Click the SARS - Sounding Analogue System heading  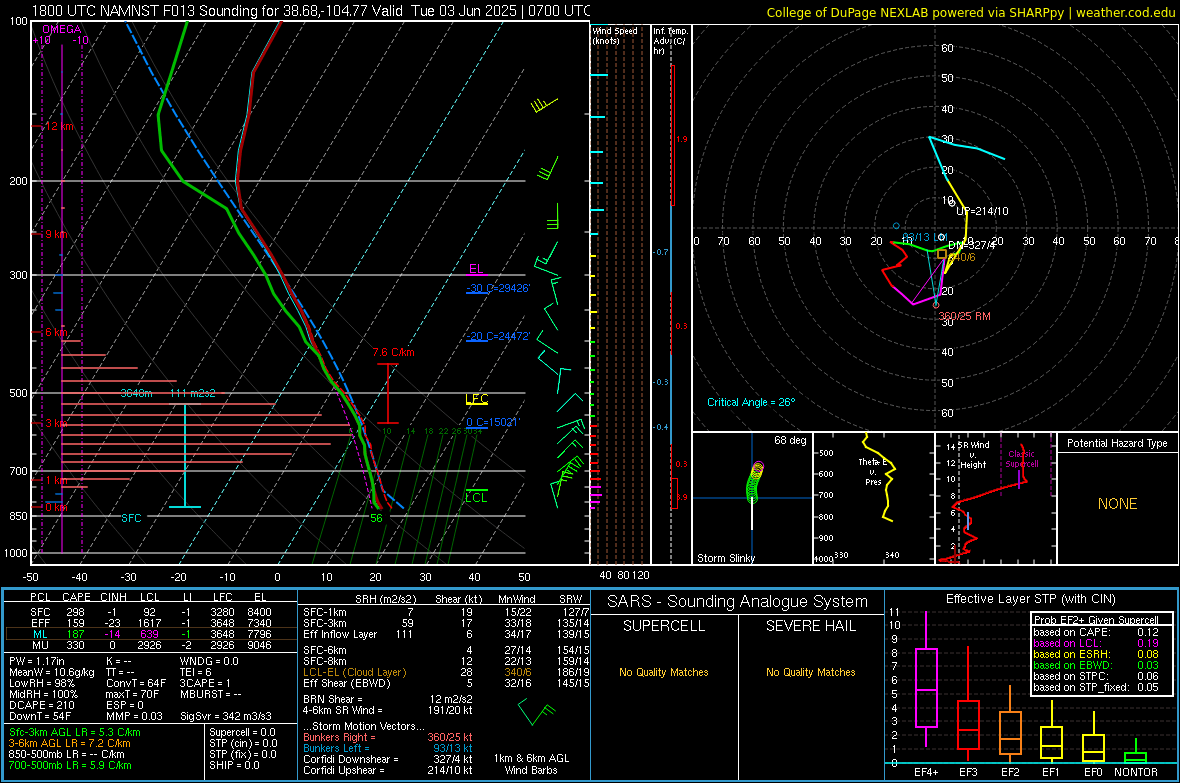(738, 602)
